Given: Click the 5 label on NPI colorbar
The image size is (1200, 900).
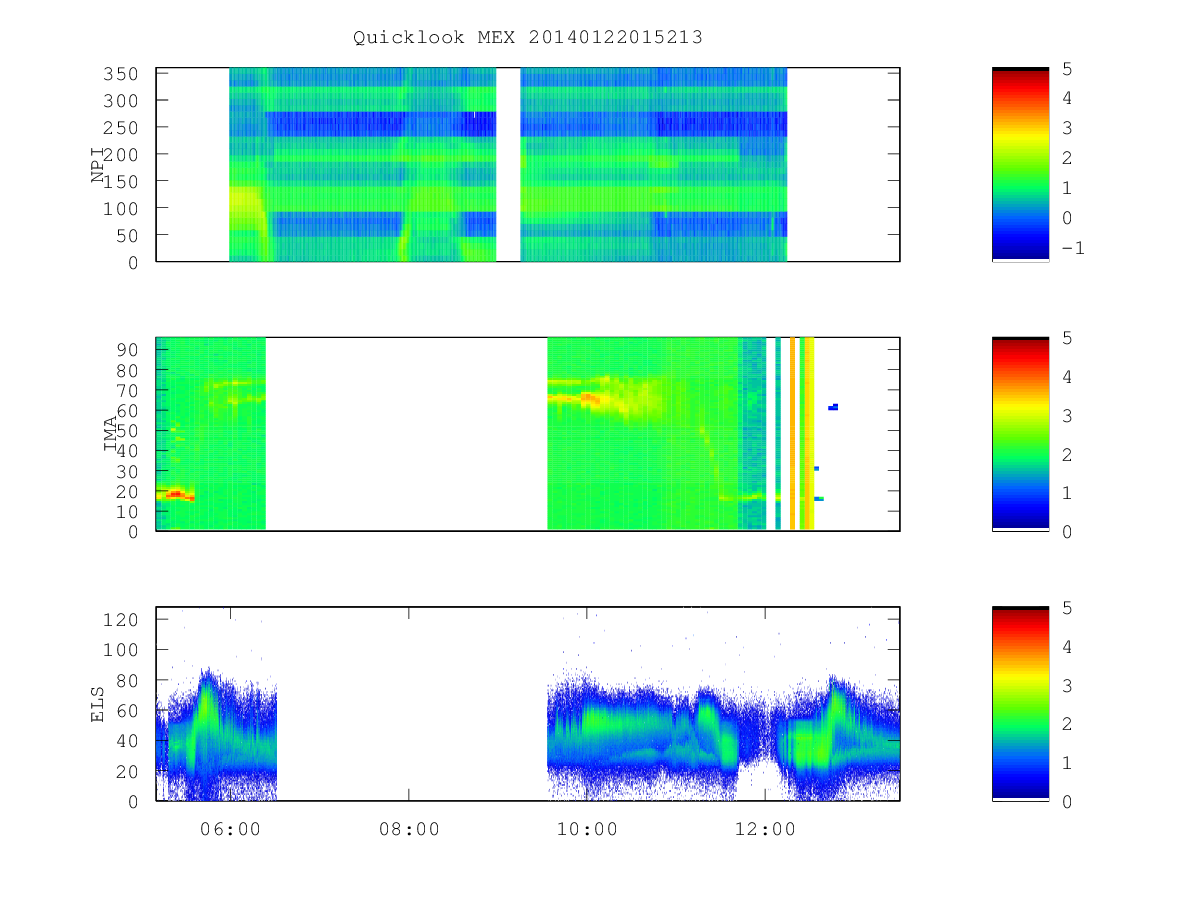Looking at the screenshot, I should point(1067,68).
